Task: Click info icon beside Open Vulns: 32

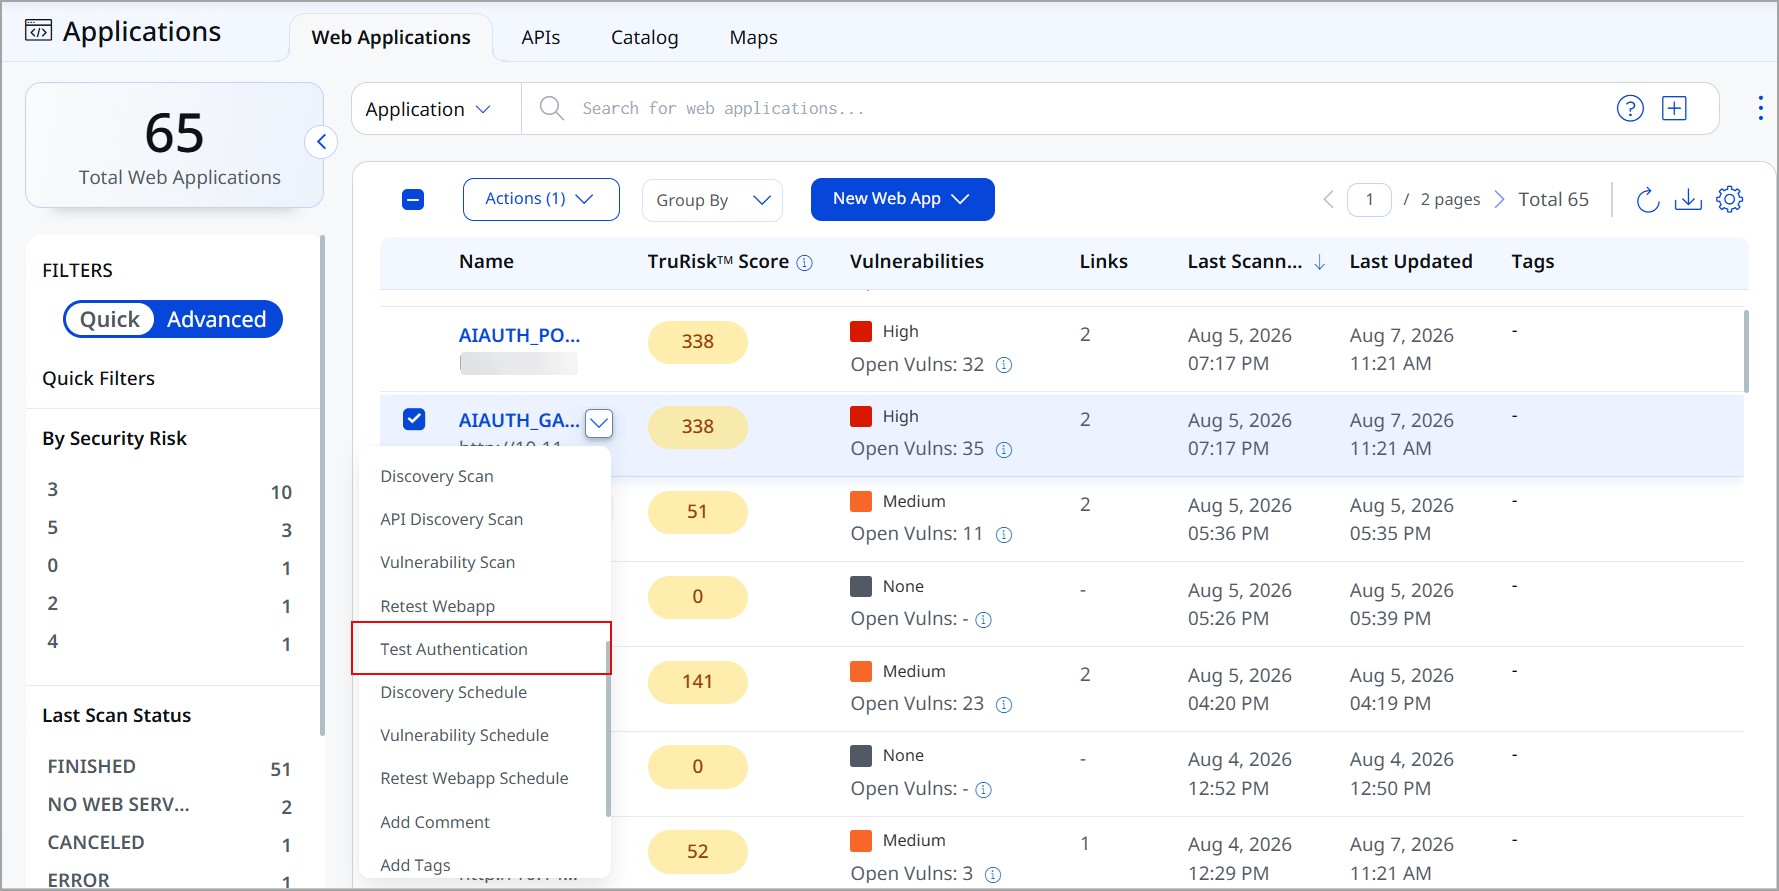Action: click(1004, 365)
